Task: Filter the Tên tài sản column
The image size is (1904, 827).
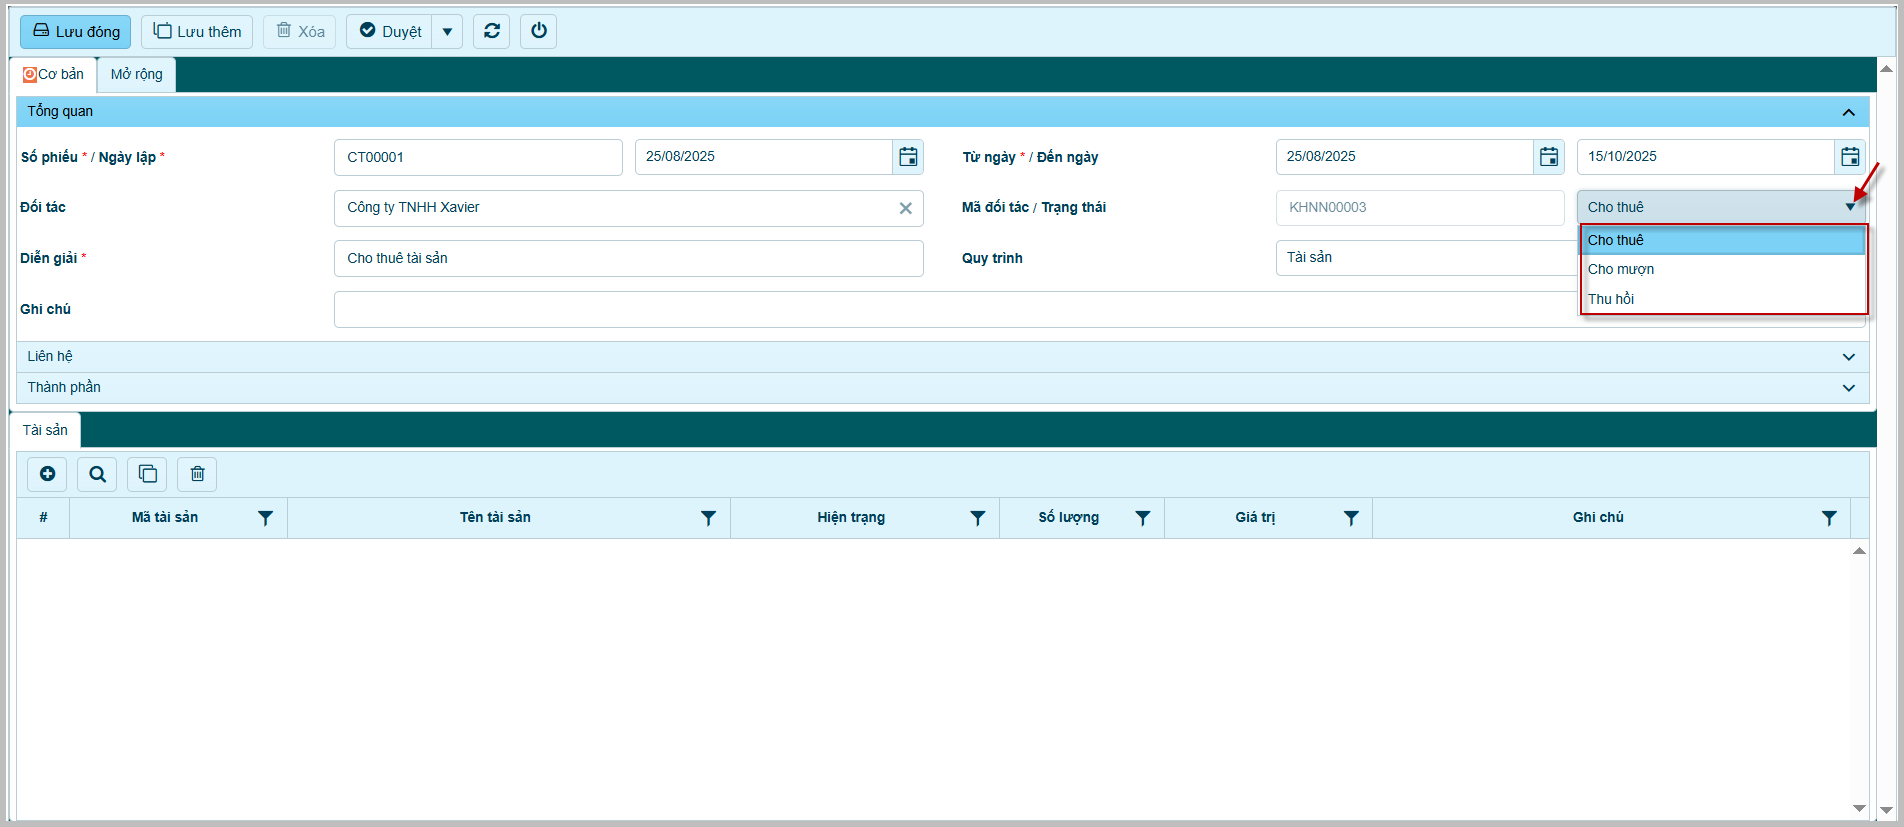Action: click(x=708, y=518)
